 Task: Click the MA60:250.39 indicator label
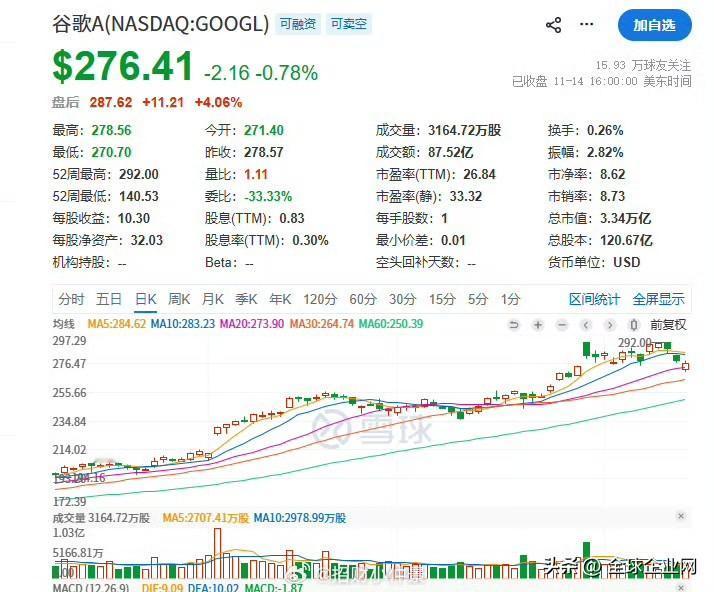(391, 324)
